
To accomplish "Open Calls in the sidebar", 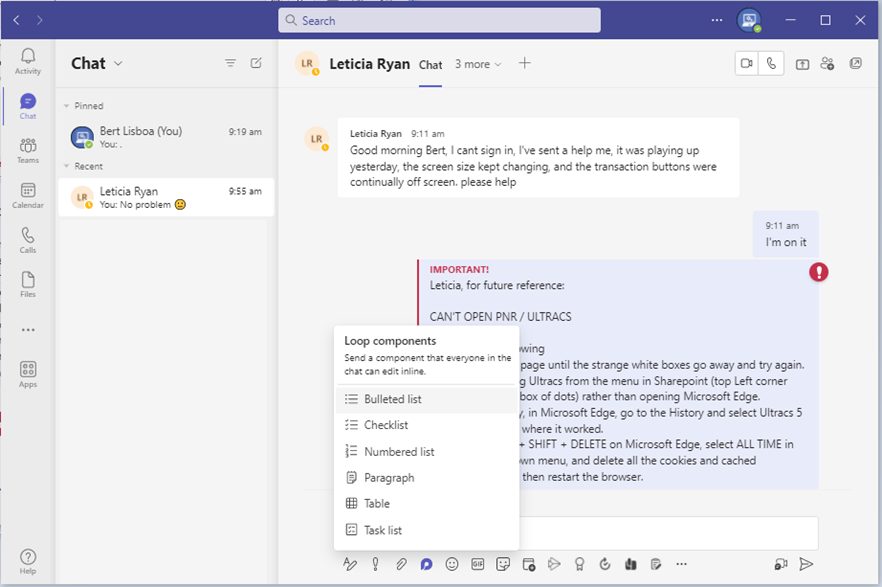I will (28, 240).
